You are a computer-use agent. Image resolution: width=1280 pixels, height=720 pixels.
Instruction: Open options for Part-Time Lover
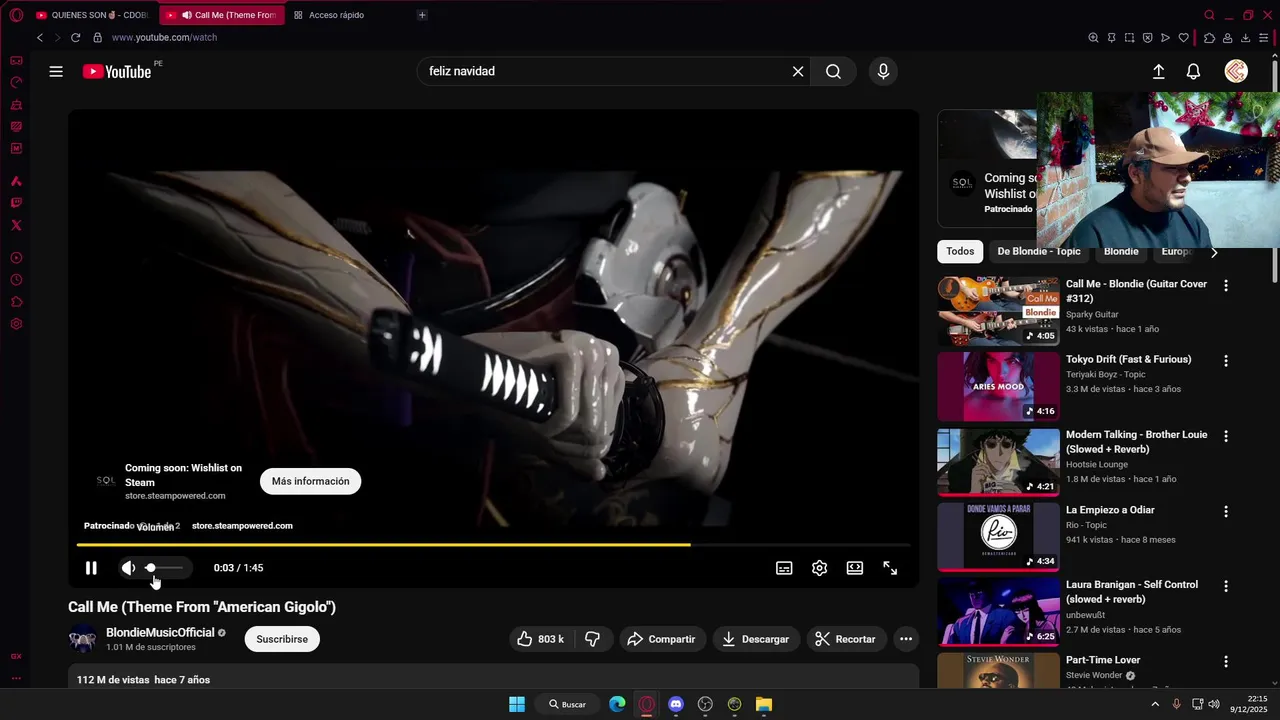click(1226, 661)
